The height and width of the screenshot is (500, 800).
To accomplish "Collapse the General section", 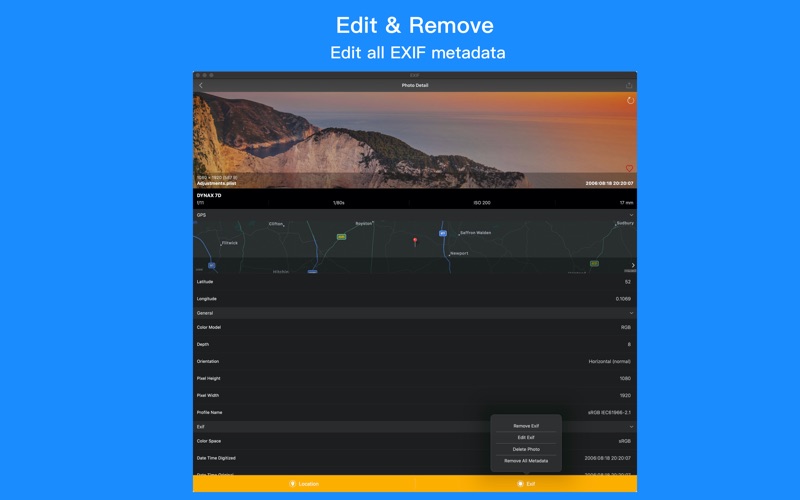I will tap(631, 313).
